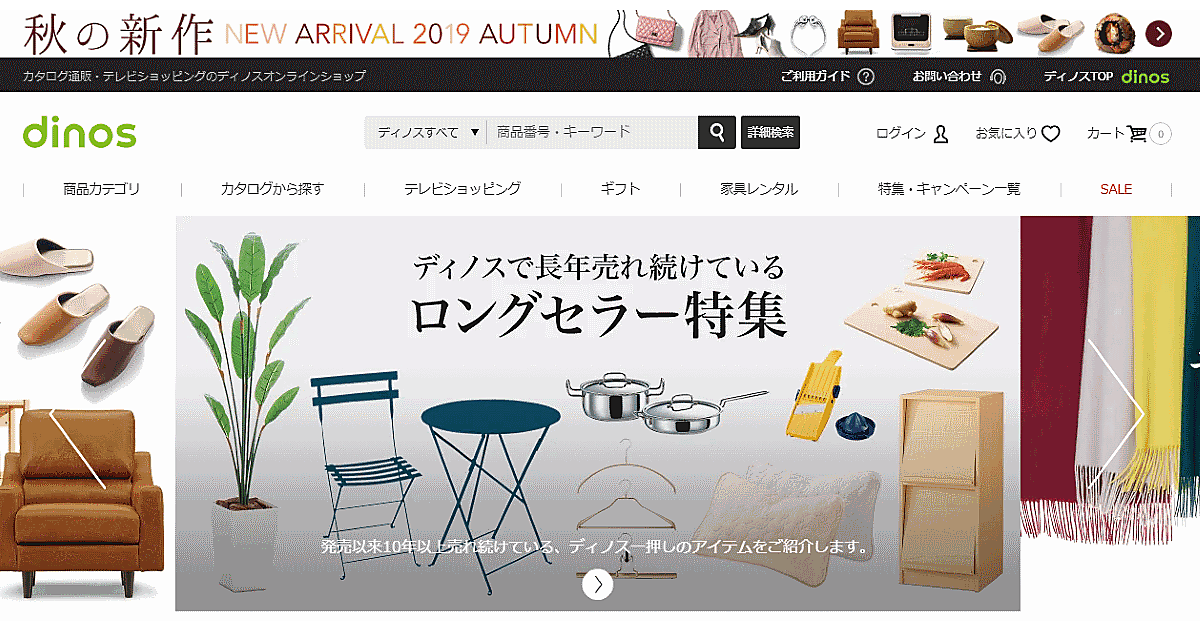Open the SALE menu item
Viewport: 1200px width, 630px height.
click(x=1116, y=189)
